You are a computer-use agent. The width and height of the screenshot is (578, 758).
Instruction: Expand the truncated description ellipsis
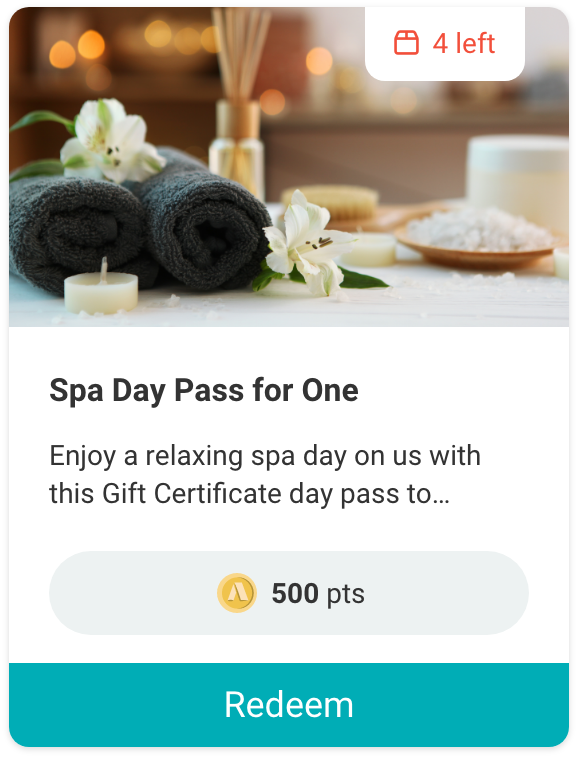[441, 494]
